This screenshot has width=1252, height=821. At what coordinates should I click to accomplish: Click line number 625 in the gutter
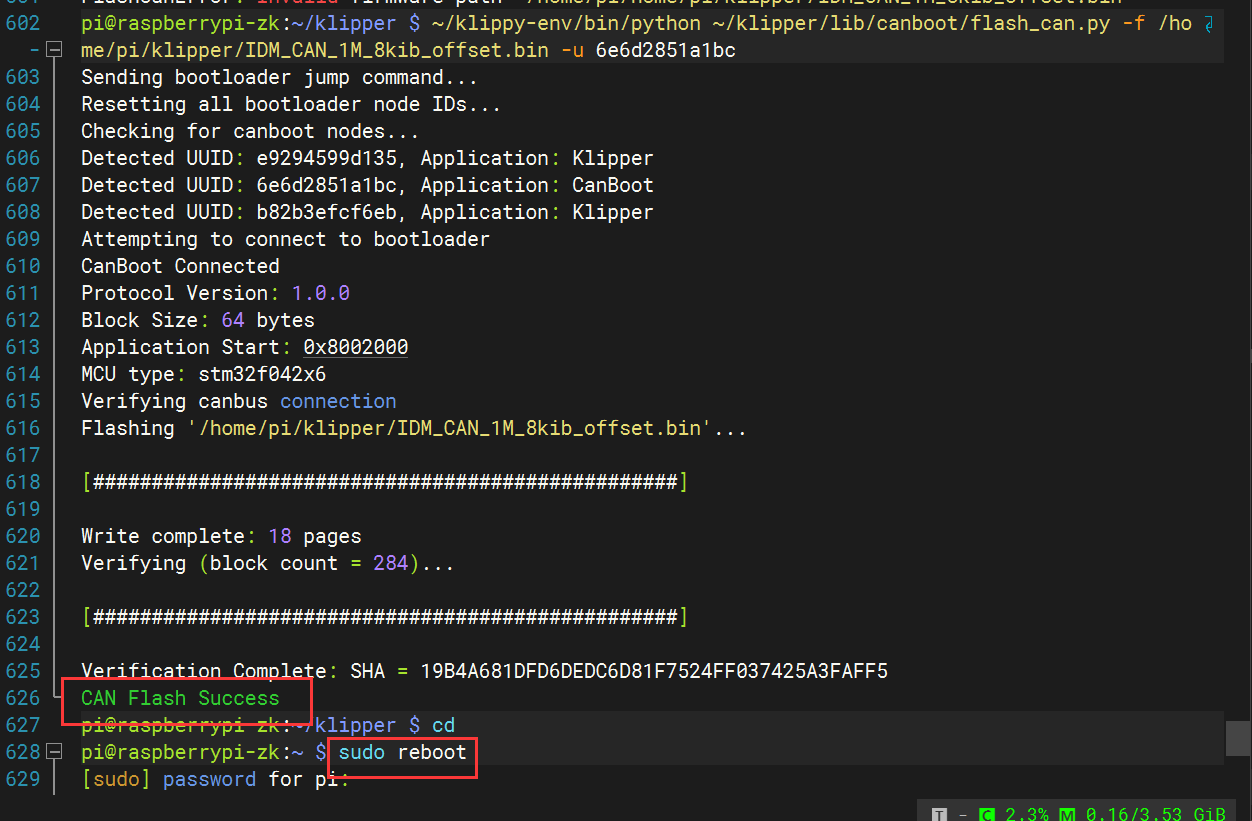22,671
